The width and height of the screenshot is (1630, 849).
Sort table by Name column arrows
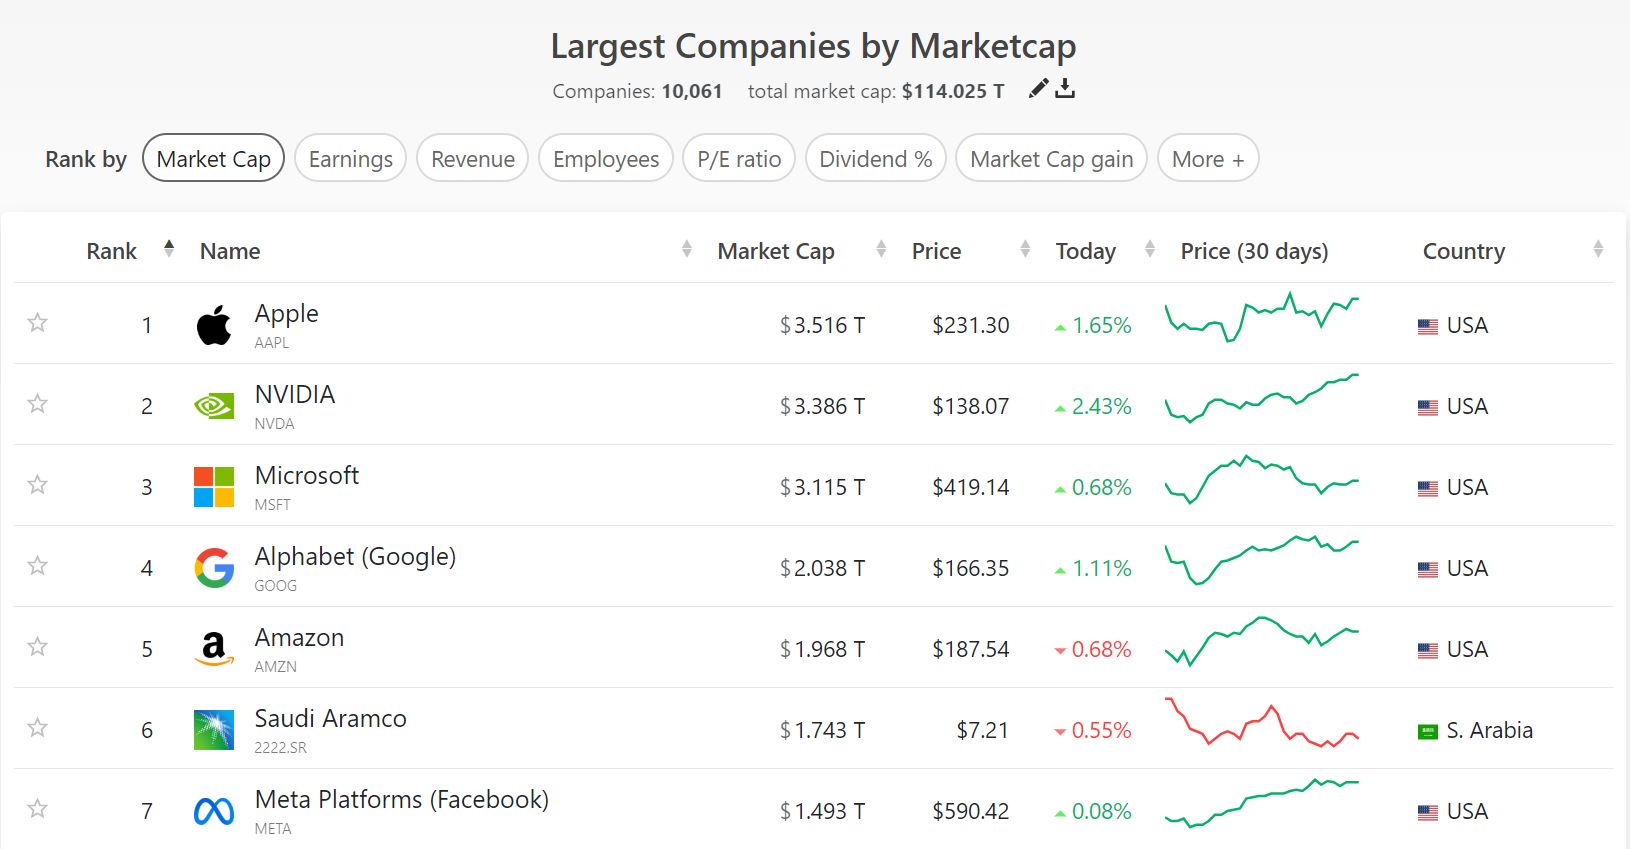click(x=687, y=248)
